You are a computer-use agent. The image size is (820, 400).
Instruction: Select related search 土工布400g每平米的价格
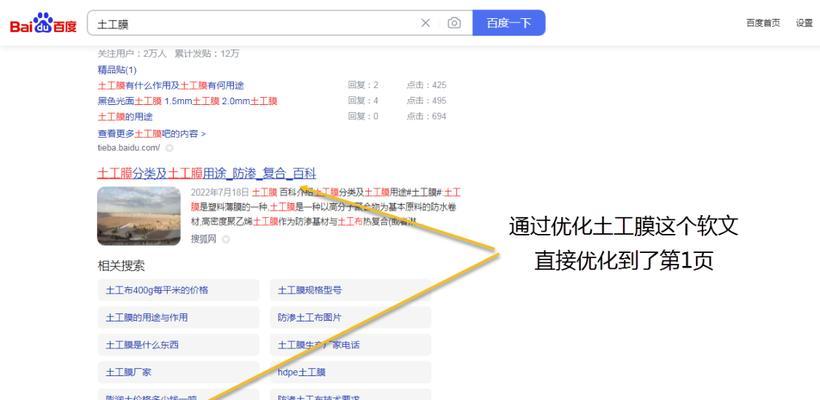[178, 290]
